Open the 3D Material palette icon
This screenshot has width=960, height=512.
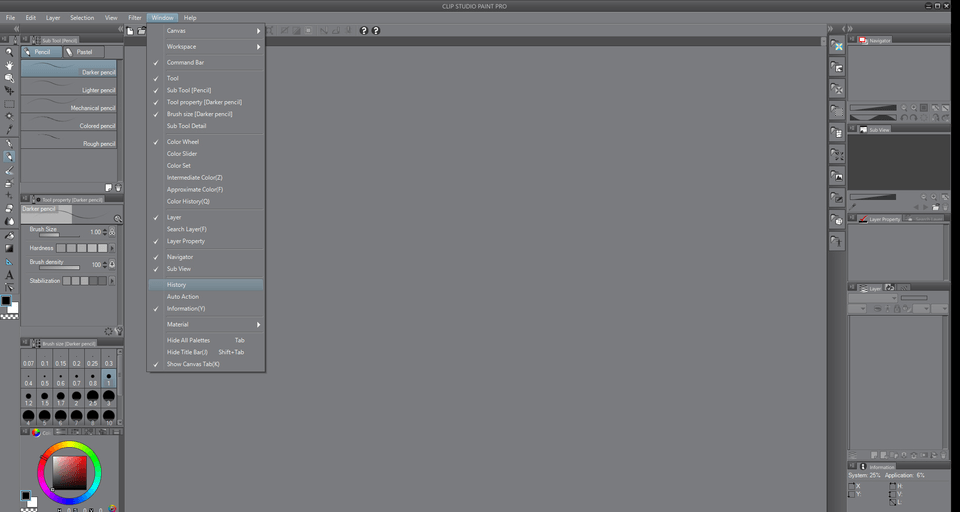[x=837, y=219]
